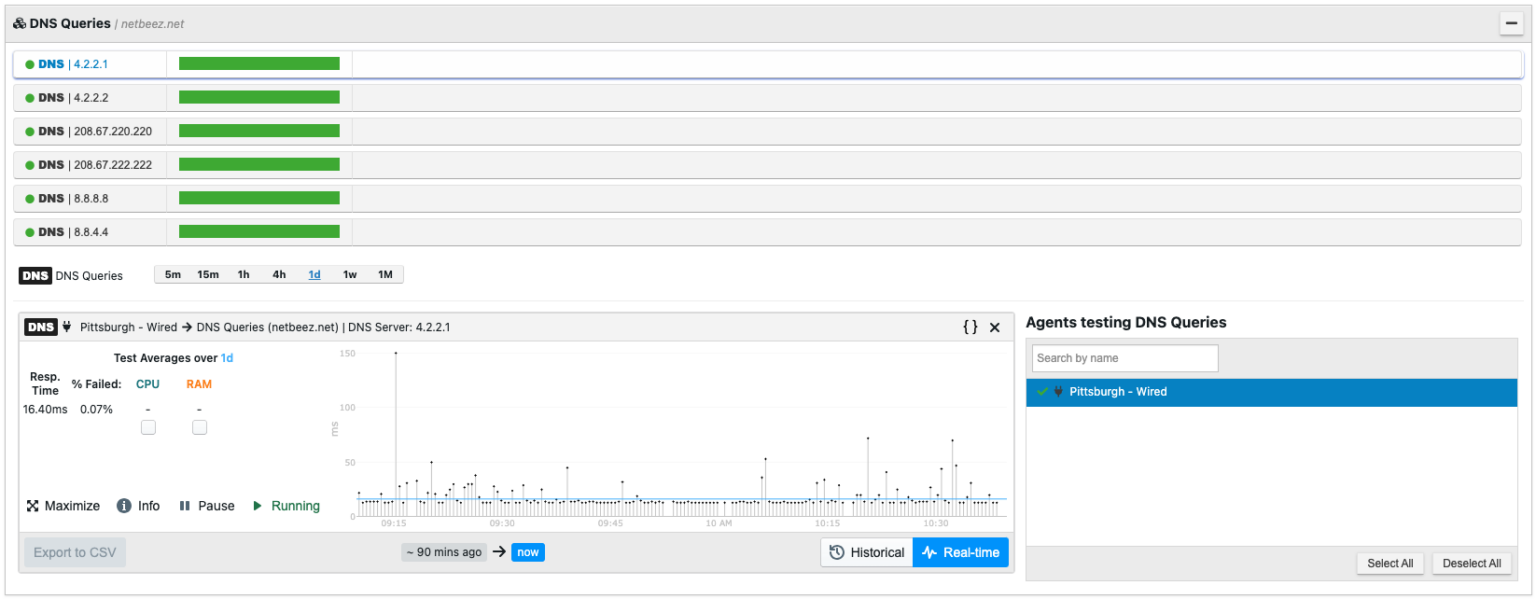The image size is (1536, 599).
Task: Click Export to CSV
Action: pos(74,551)
